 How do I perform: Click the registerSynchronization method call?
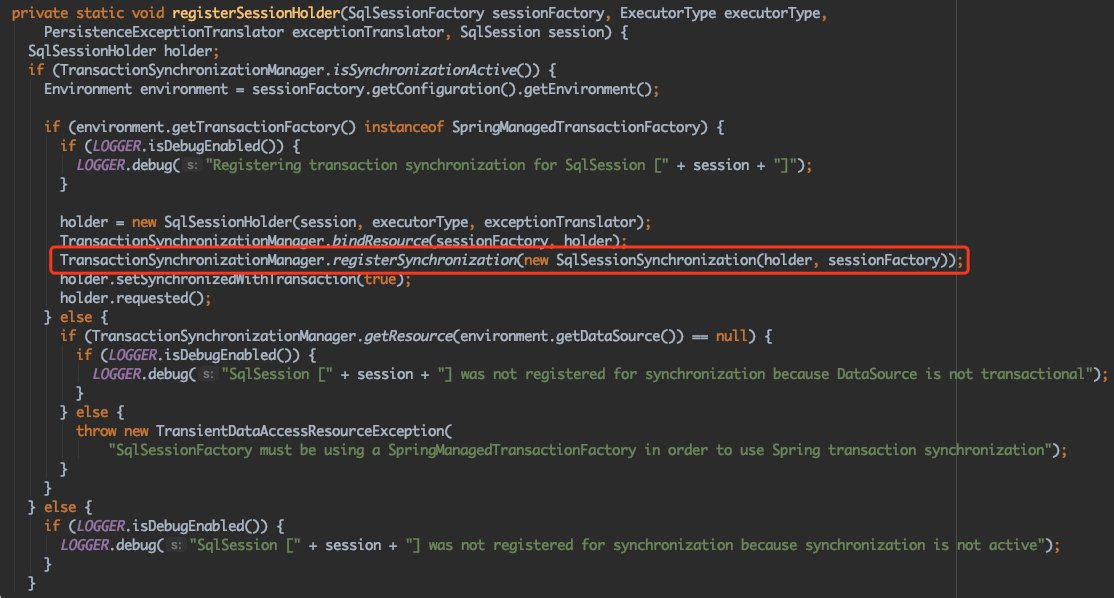[425, 260]
